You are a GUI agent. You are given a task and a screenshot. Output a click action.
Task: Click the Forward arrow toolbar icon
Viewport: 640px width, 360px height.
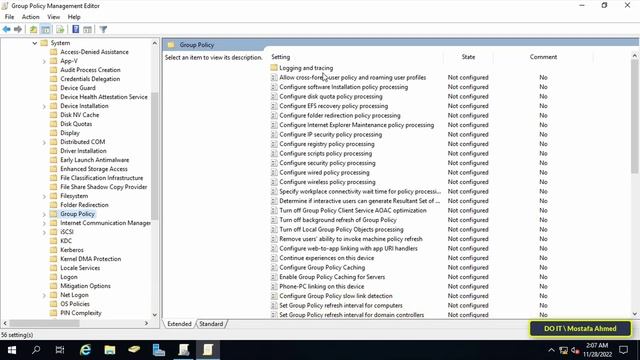coord(18,29)
